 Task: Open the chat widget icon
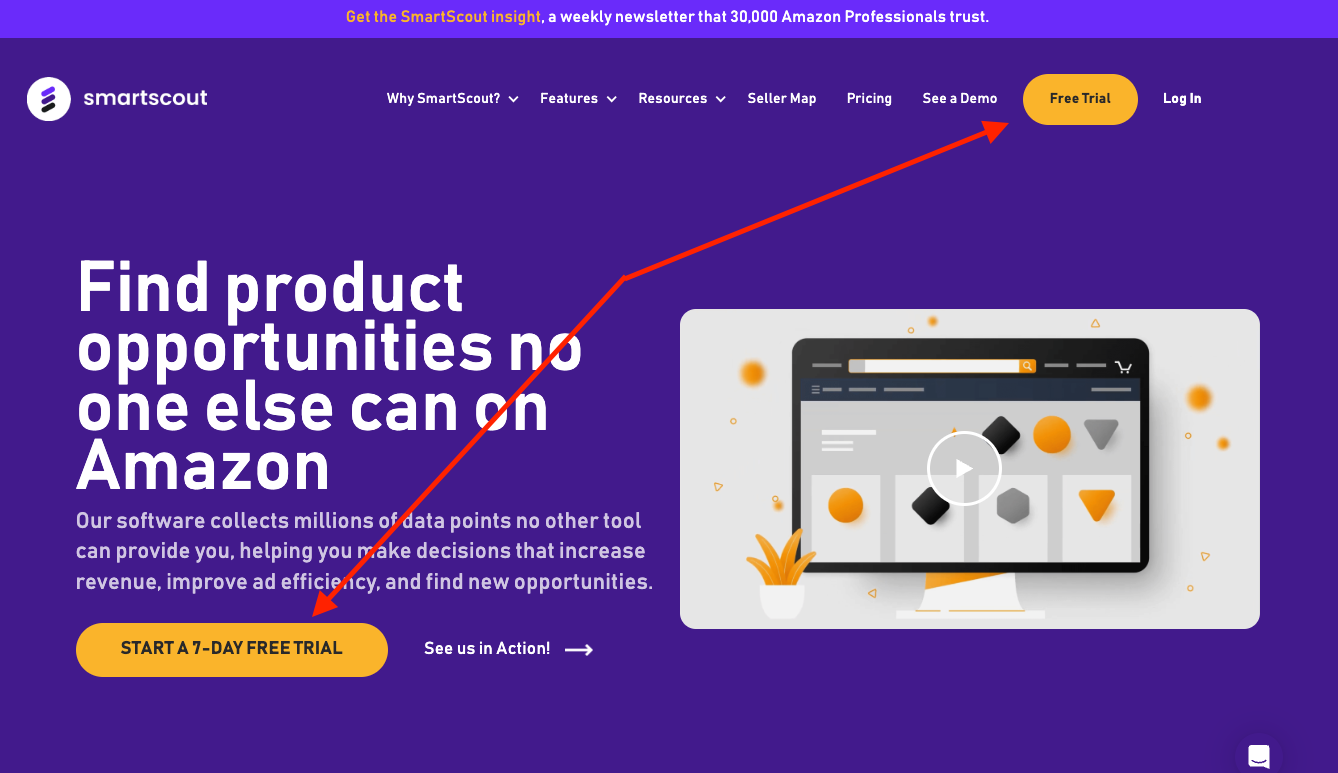tap(1259, 755)
